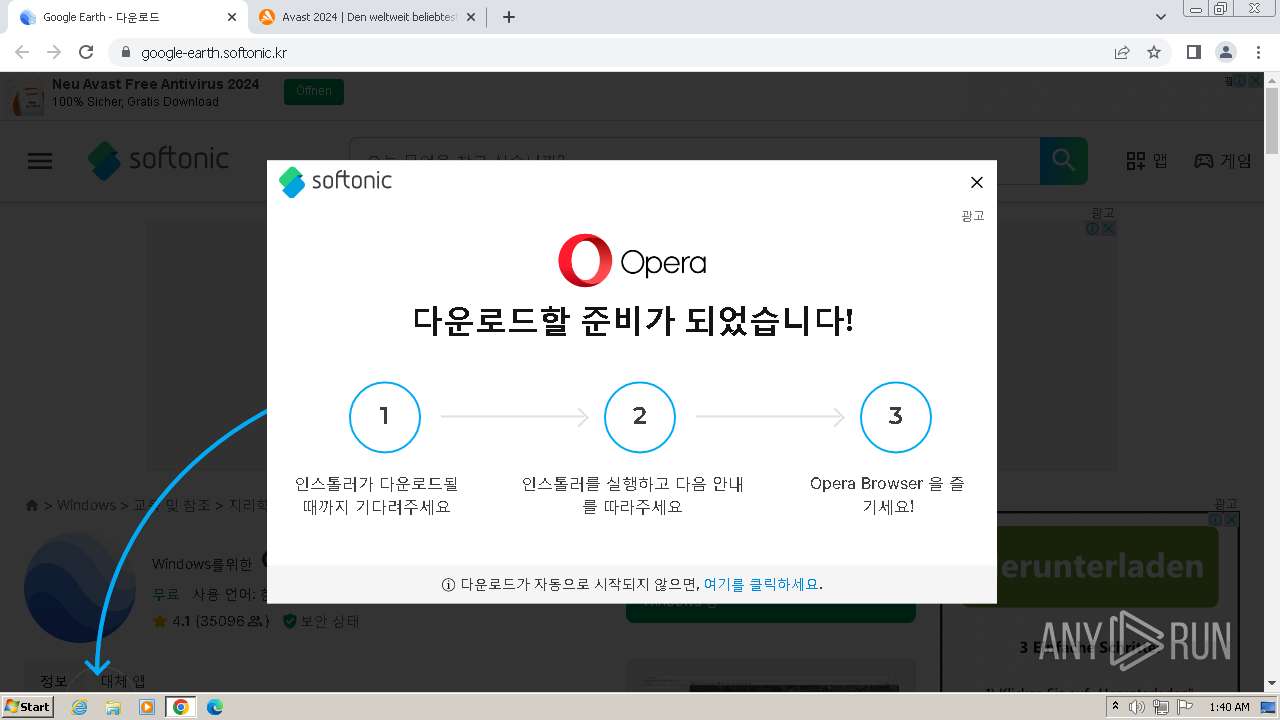View site security info via lock icon

click(125, 52)
